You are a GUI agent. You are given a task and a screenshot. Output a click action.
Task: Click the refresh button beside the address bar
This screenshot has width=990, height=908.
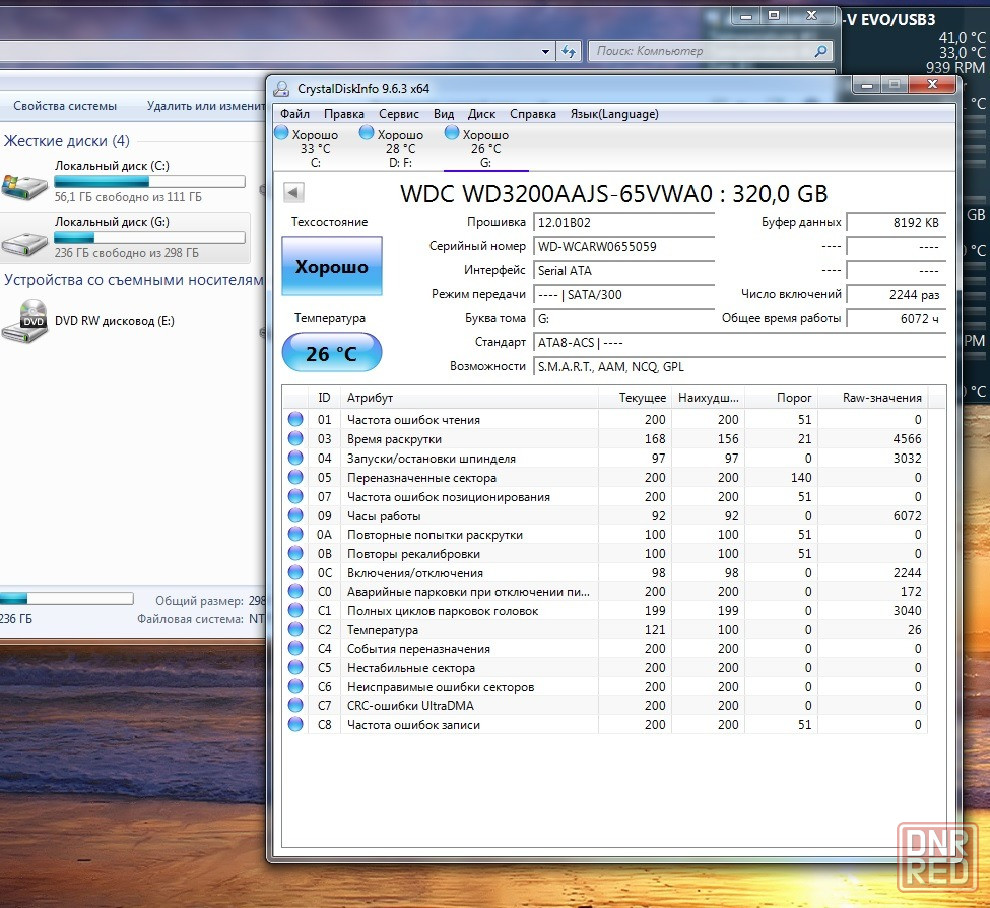tap(569, 51)
